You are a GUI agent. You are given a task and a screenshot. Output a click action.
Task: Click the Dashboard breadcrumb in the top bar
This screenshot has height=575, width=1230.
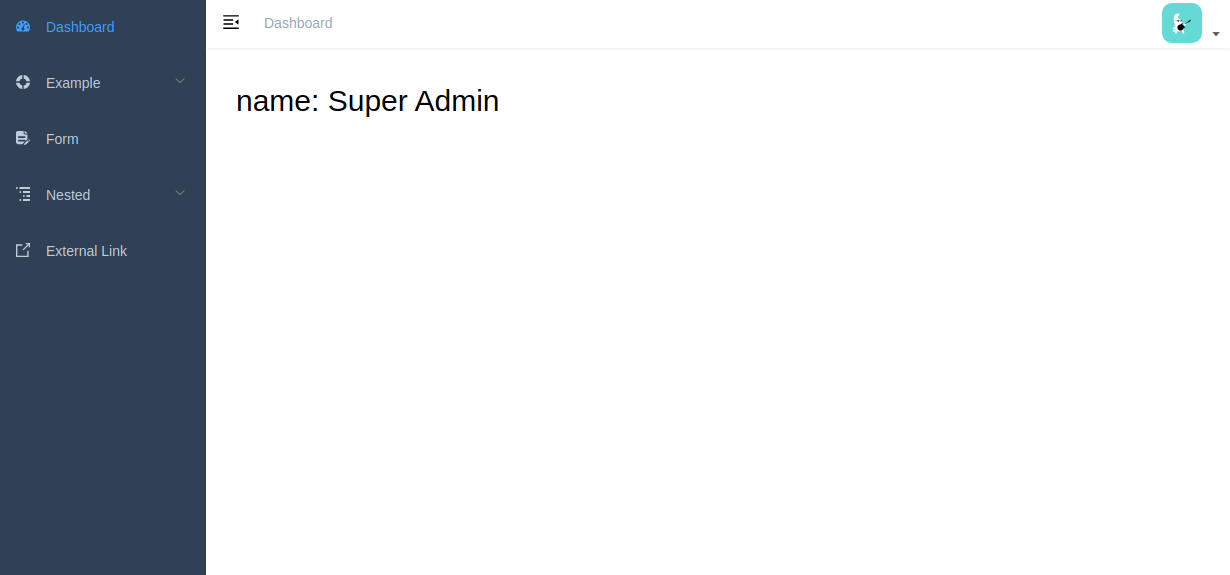298,23
